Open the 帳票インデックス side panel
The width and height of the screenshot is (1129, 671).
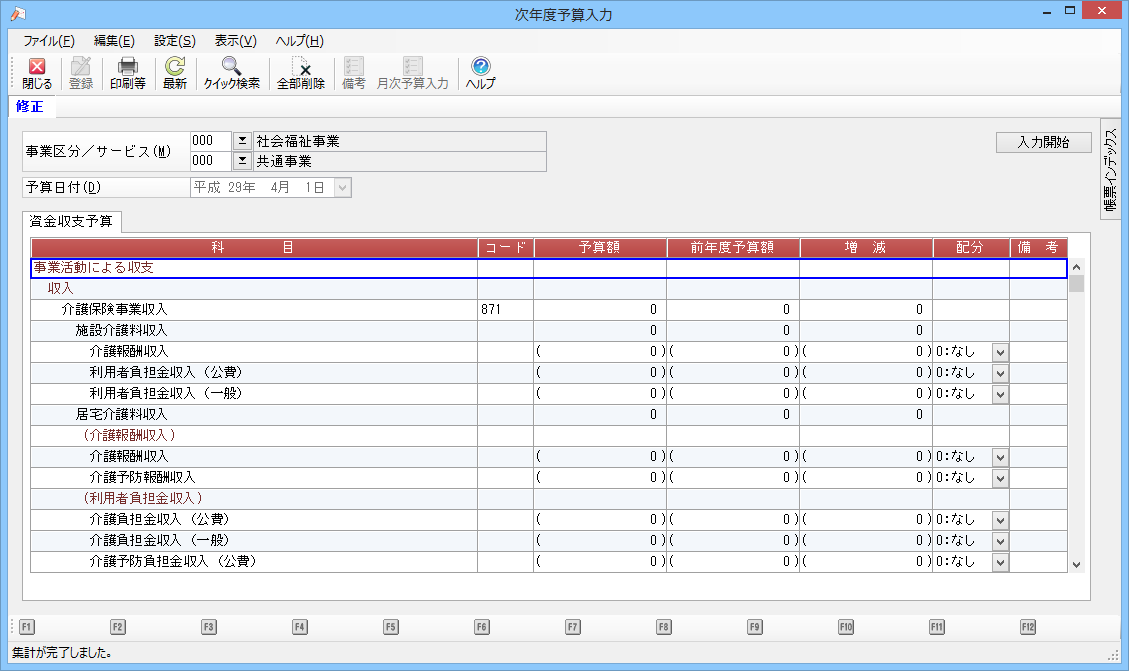click(1110, 167)
